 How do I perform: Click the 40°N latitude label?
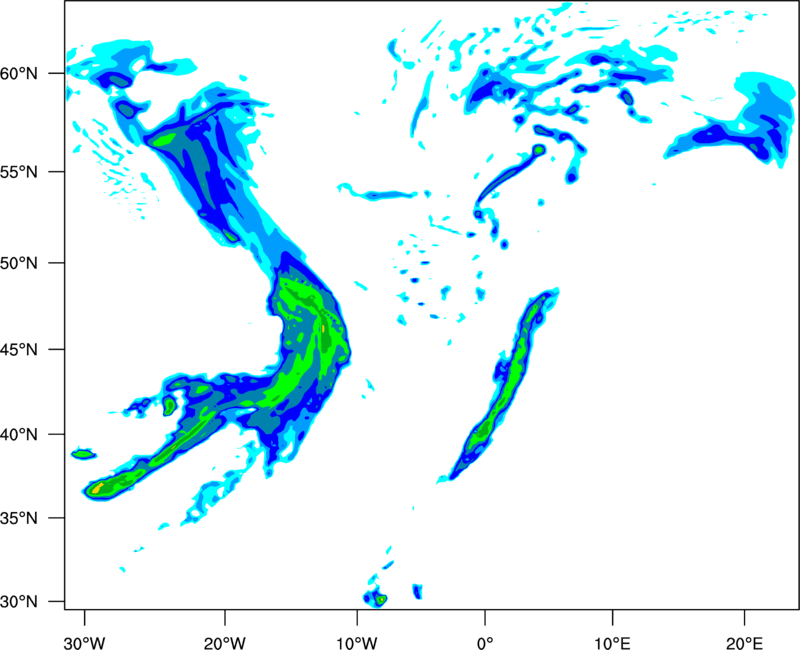coord(19,435)
